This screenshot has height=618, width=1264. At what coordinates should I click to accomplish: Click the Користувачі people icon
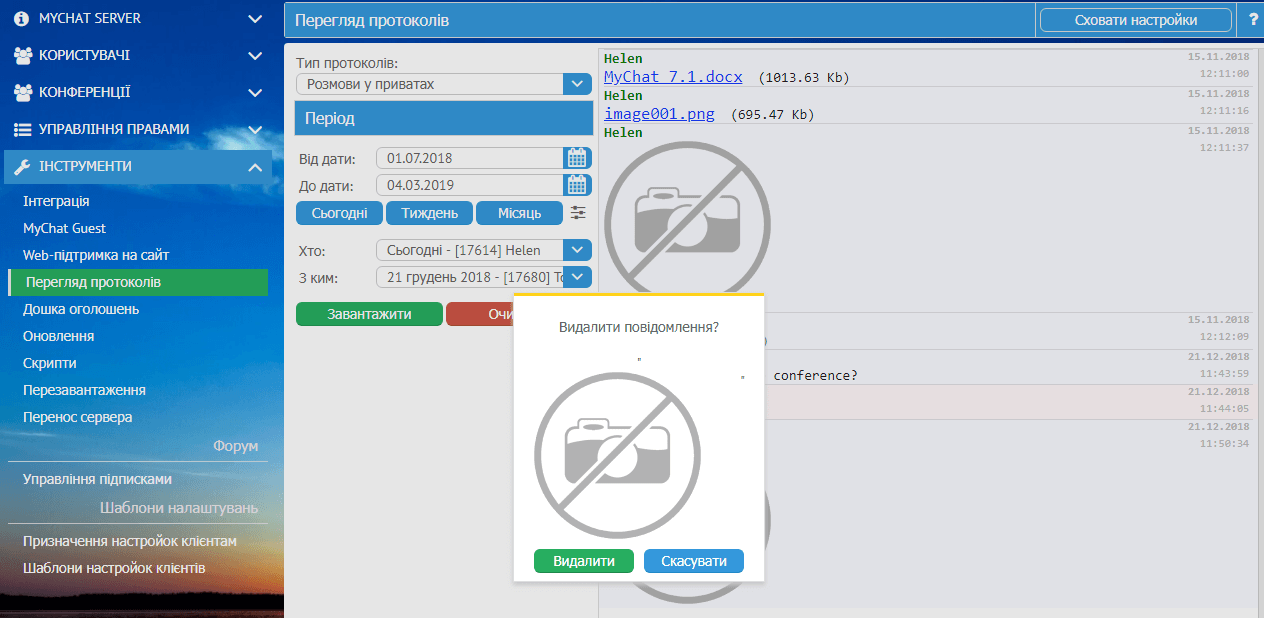[x=22, y=56]
